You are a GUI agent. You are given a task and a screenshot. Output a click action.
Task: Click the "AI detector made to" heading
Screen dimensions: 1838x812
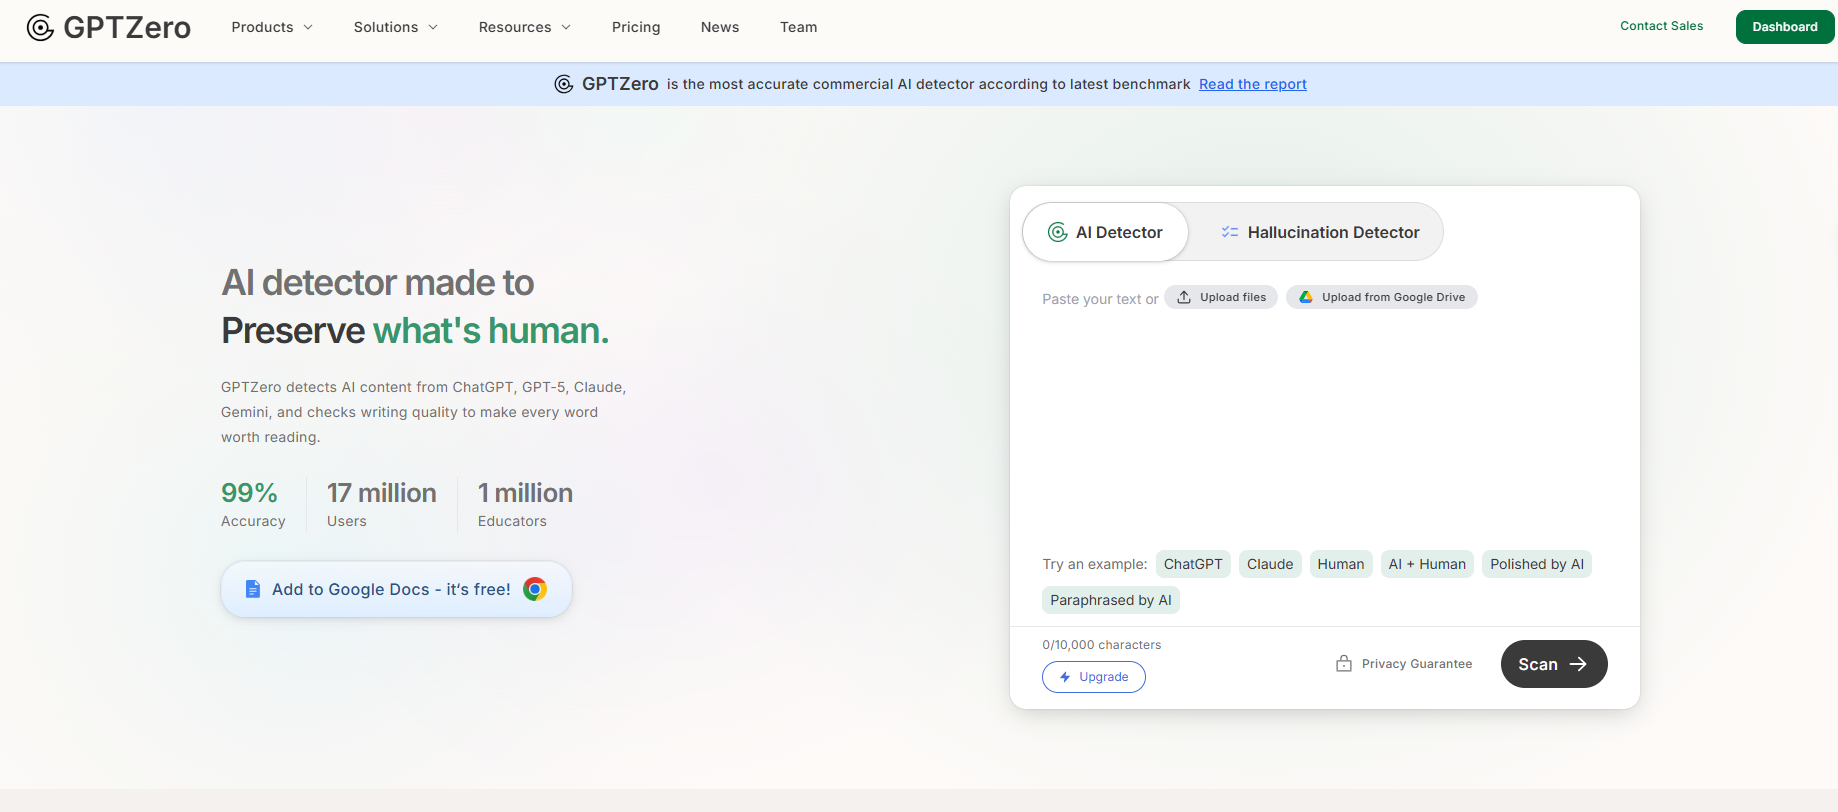(378, 283)
